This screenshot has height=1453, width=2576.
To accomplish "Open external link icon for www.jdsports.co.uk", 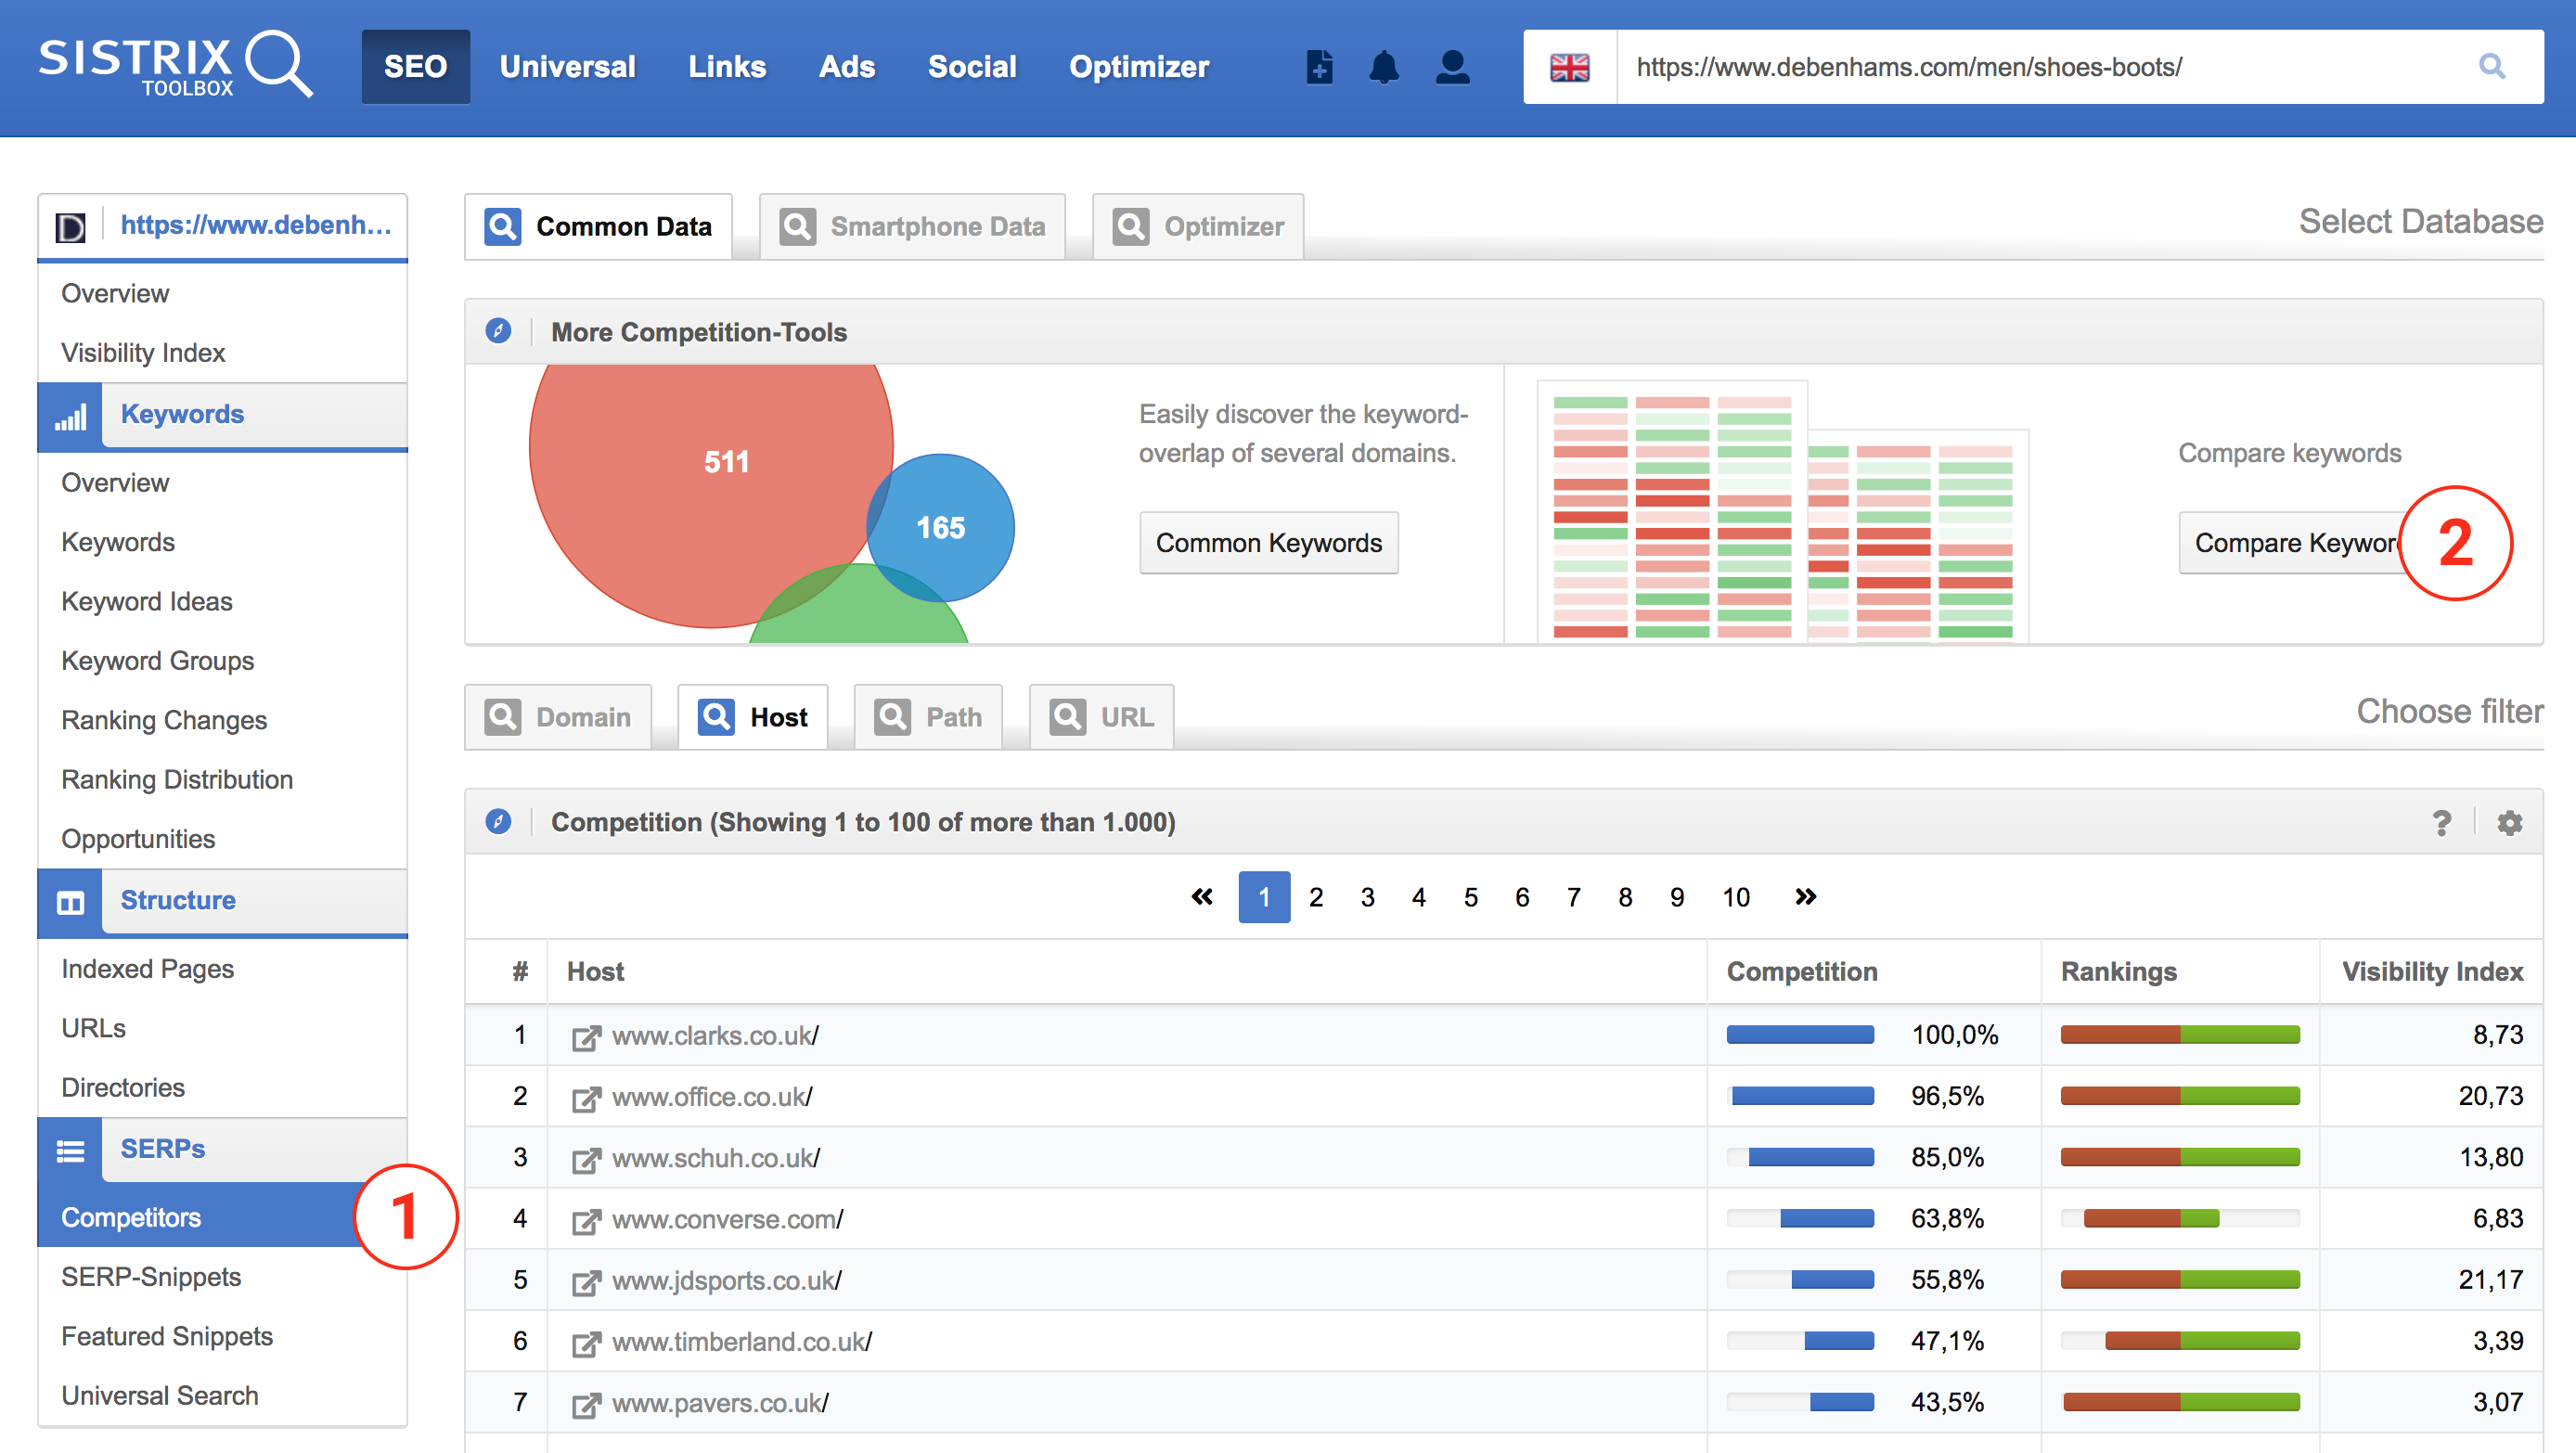I will pos(586,1281).
